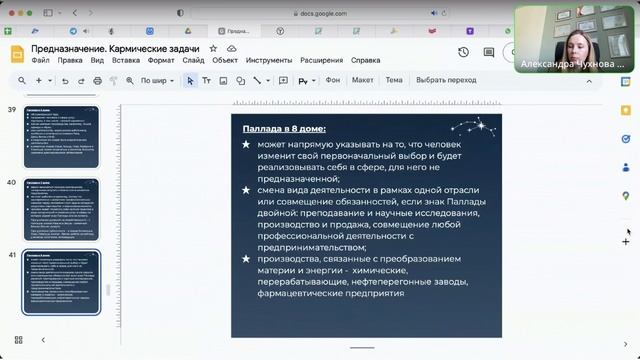Viewport: 640px width, 360px height.
Task: Open the Формат menu
Action: (x=161, y=60)
